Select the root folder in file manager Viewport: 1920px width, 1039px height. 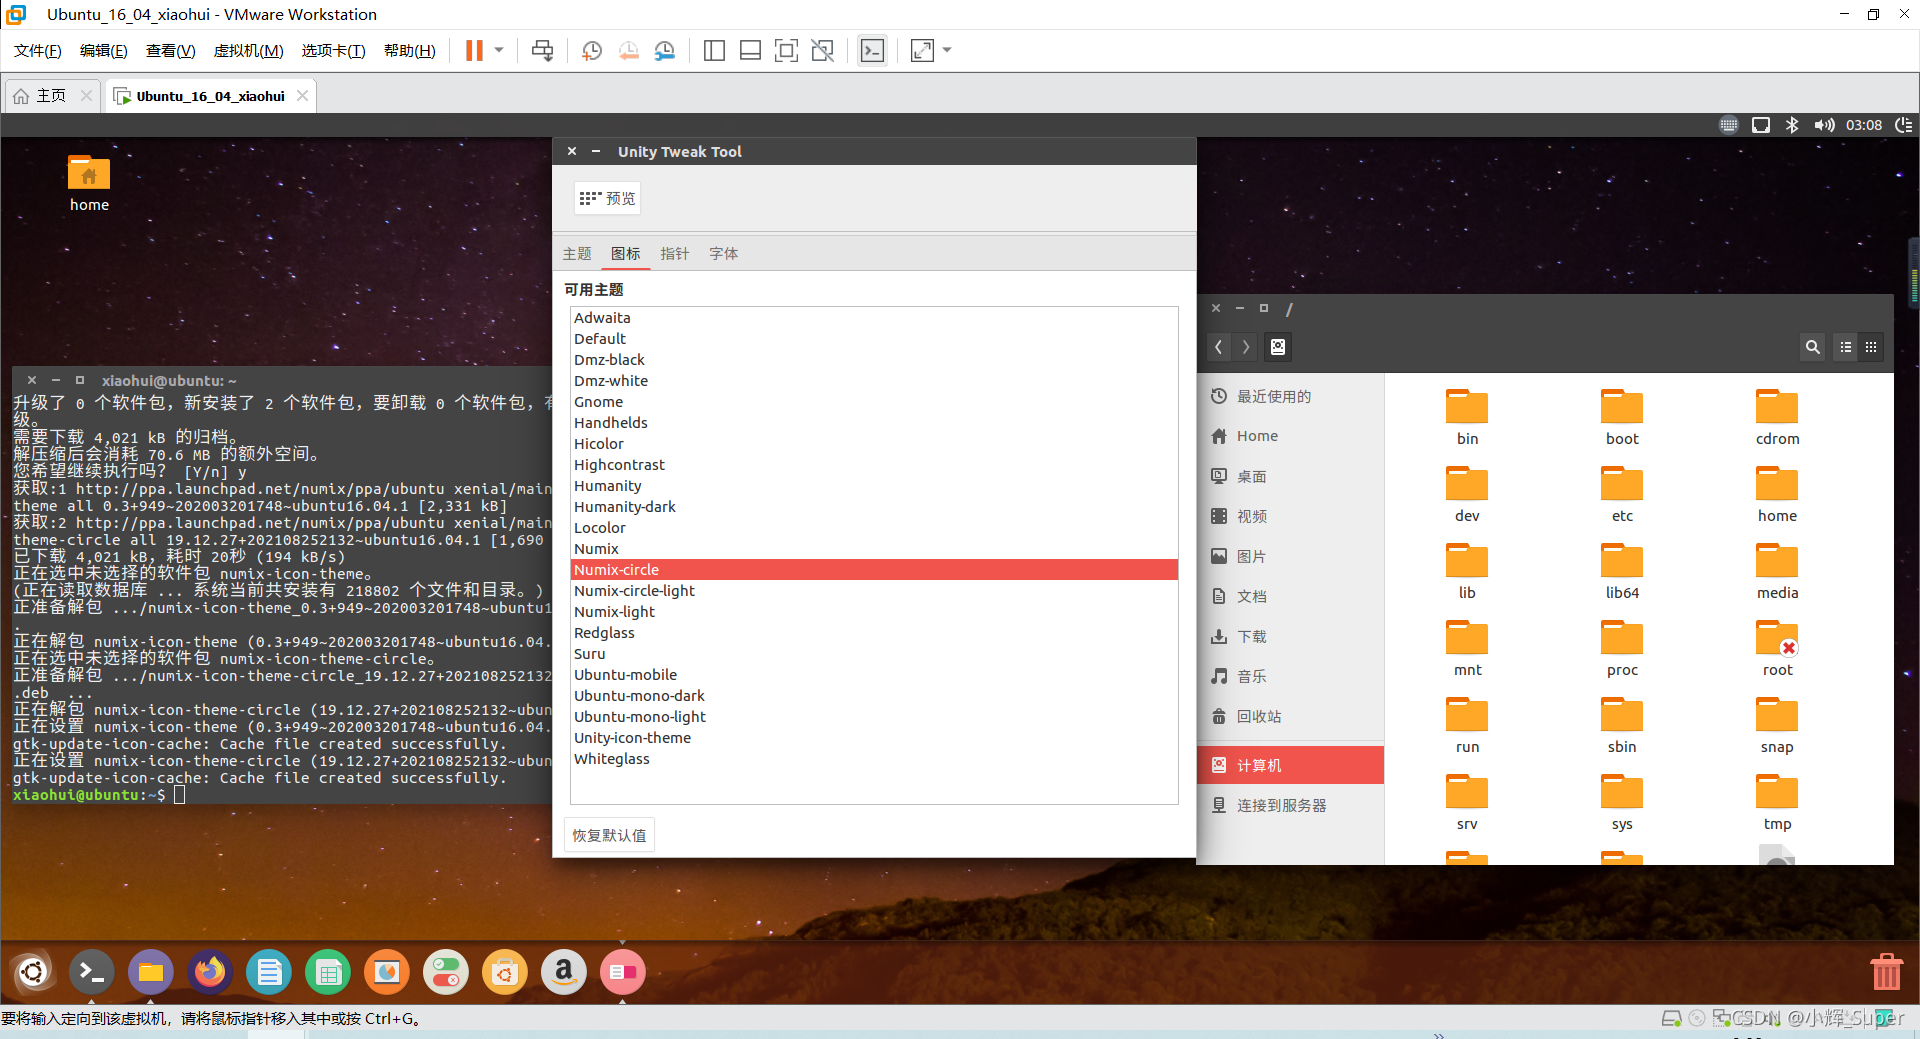[1777, 647]
